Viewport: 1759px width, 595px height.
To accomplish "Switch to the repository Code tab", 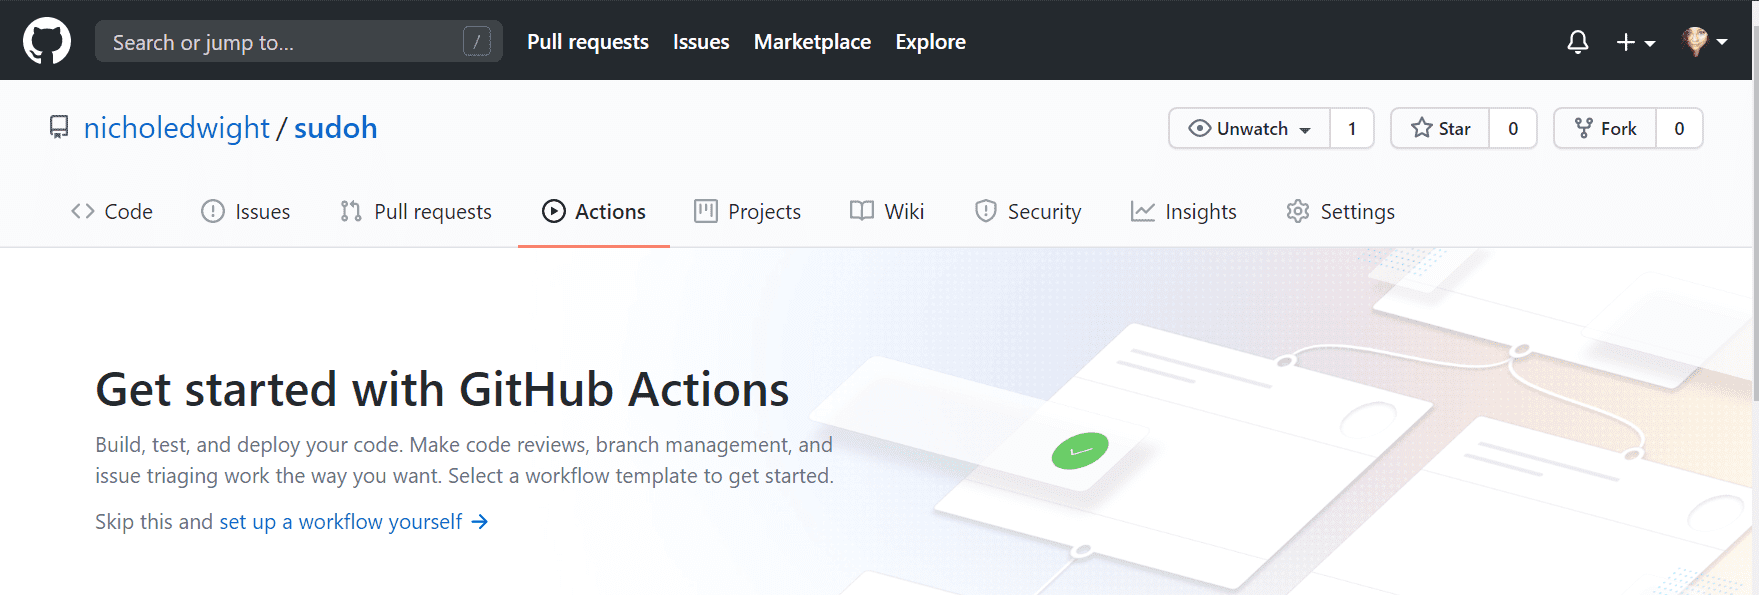I will (112, 212).
